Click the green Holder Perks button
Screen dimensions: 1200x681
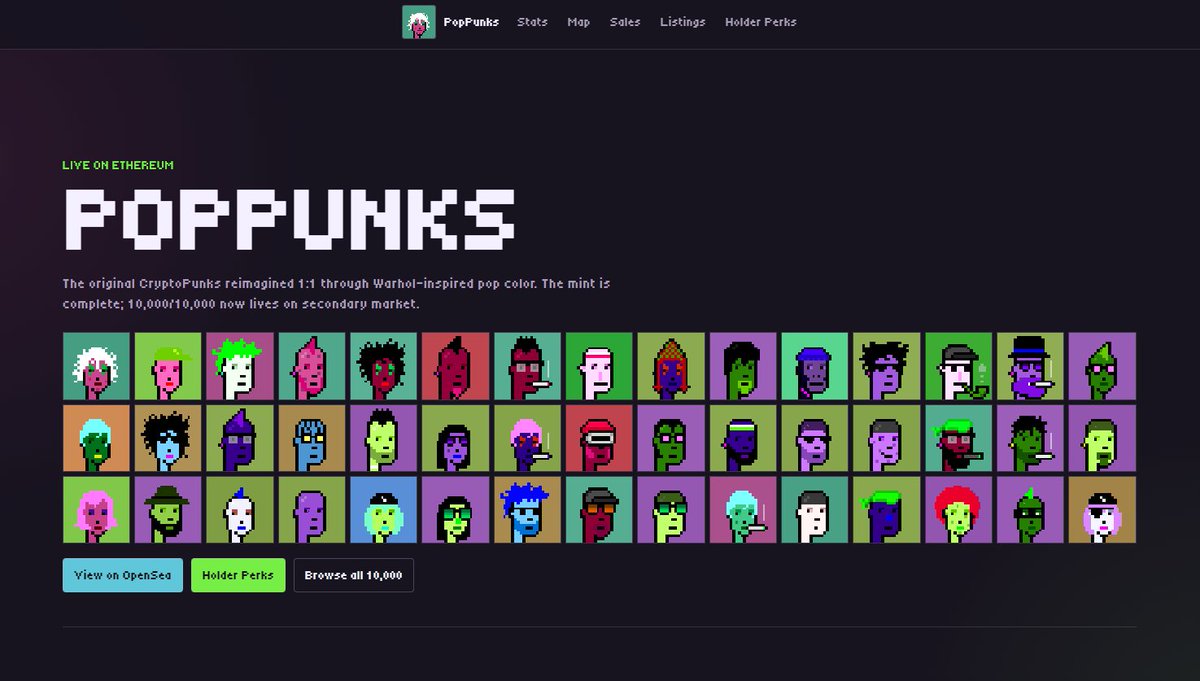coord(238,575)
